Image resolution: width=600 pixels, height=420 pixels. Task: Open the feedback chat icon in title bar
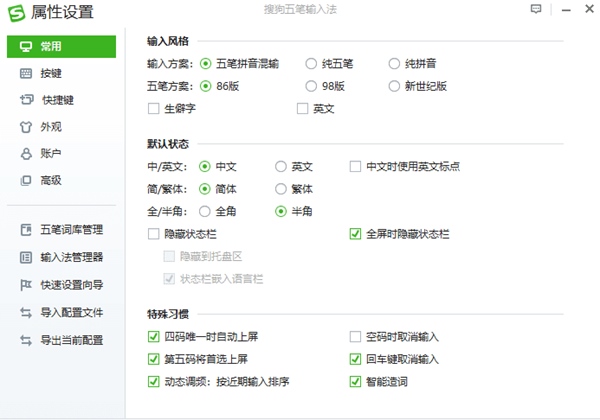(536, 9)
